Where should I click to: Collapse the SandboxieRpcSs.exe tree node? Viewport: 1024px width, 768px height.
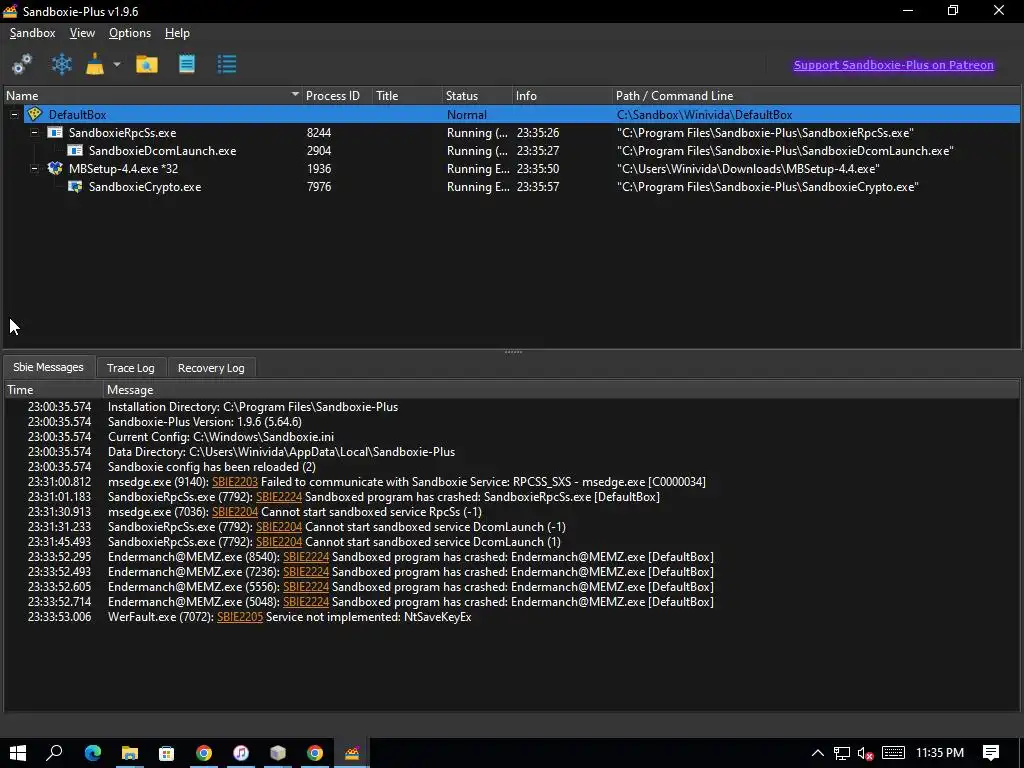tap(34, 133)
